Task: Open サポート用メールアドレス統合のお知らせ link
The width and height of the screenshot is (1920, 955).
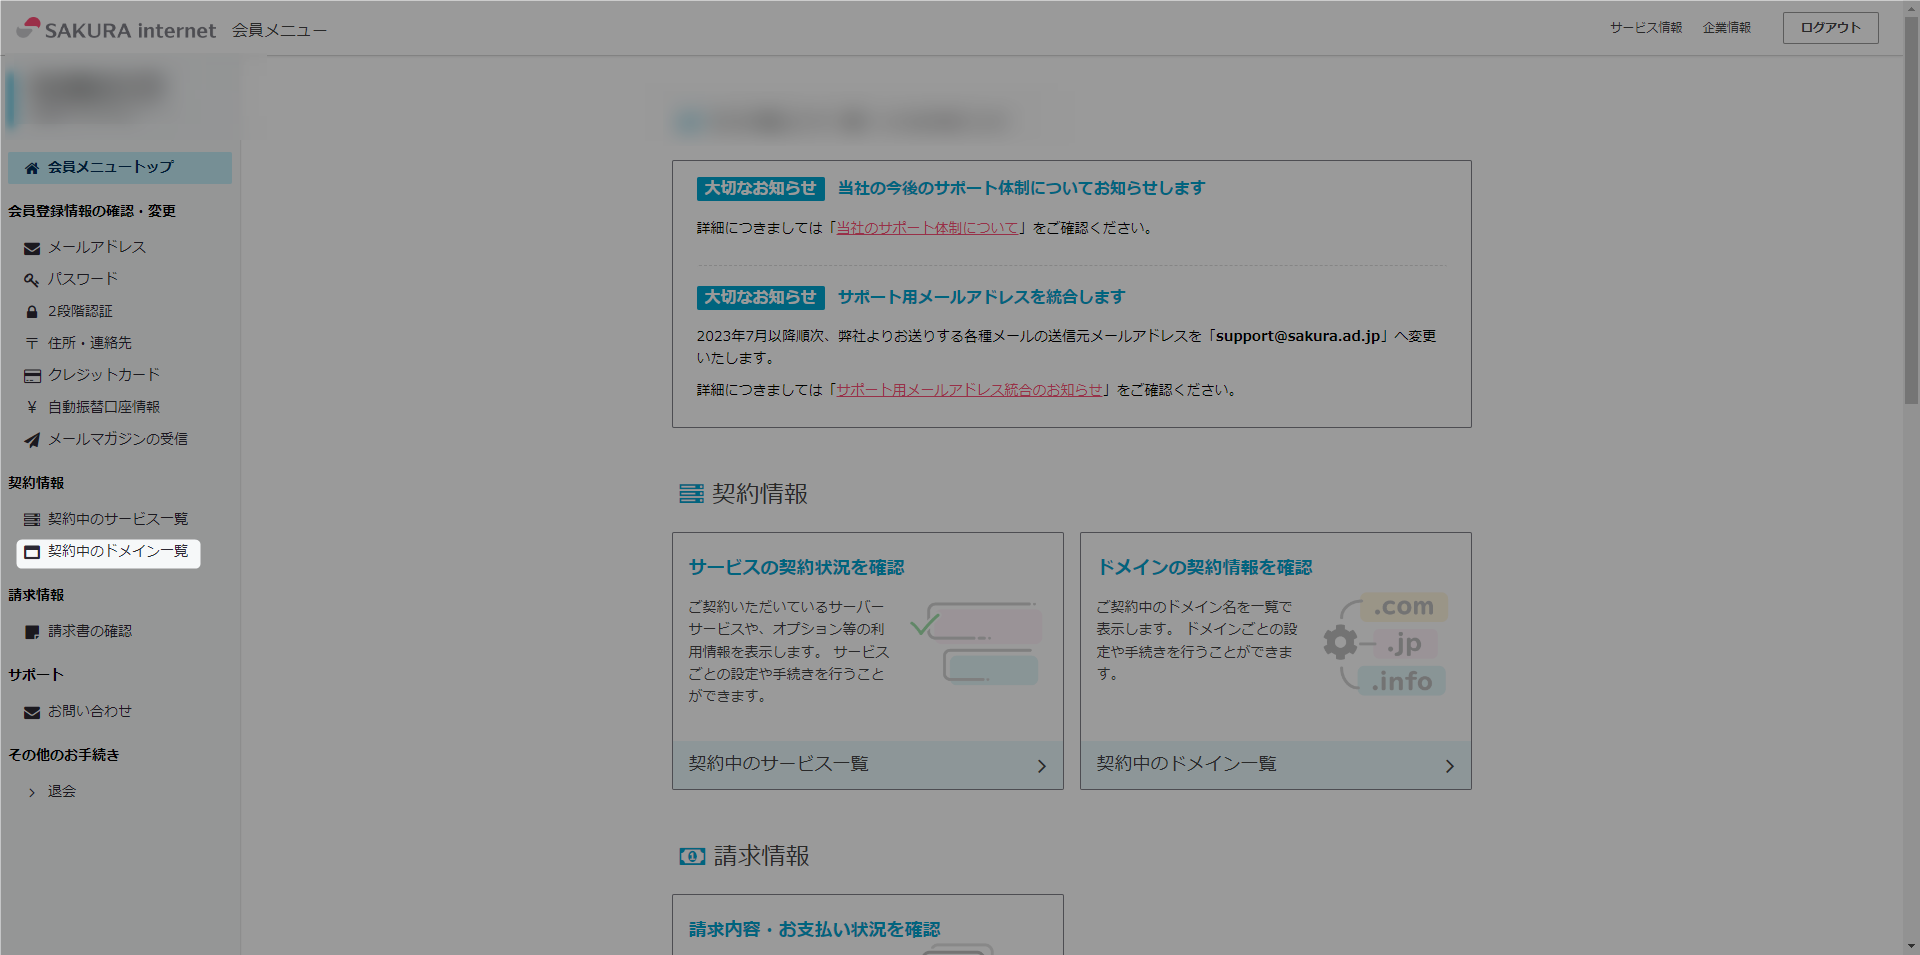Action: tap(969, 390)
